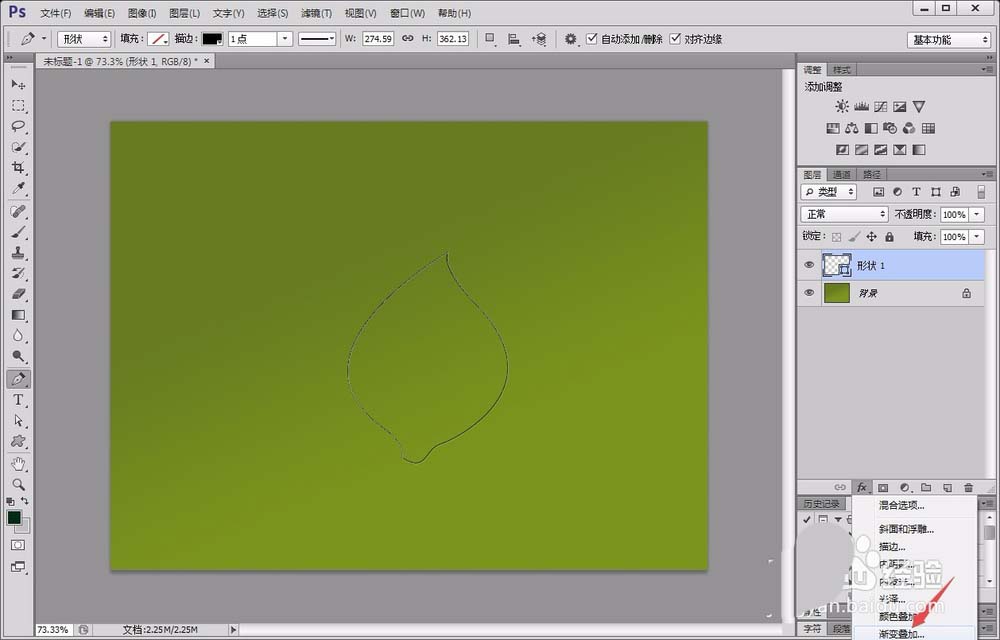Uncheck the 自动添加/删除 checkbox

593,39
